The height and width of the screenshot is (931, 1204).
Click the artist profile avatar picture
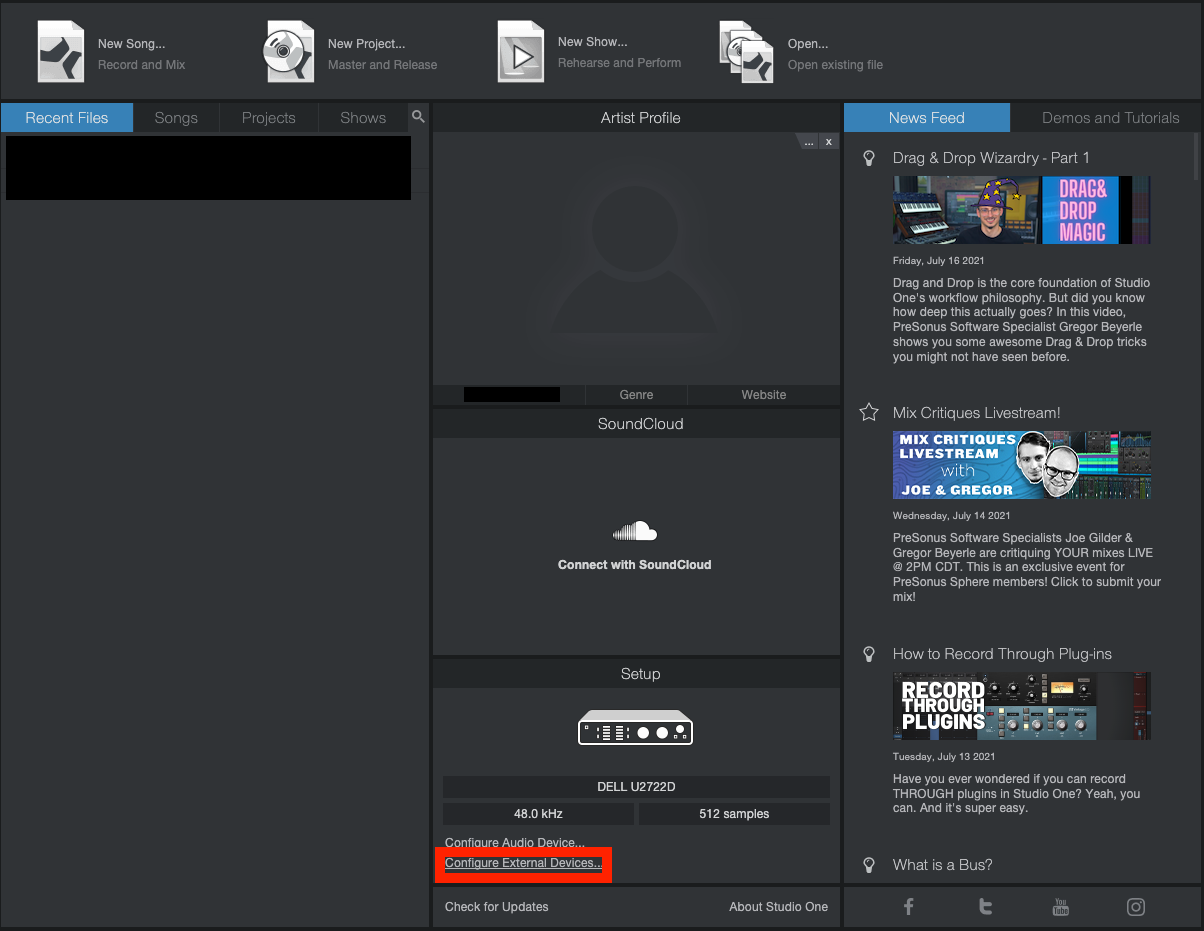636,258
